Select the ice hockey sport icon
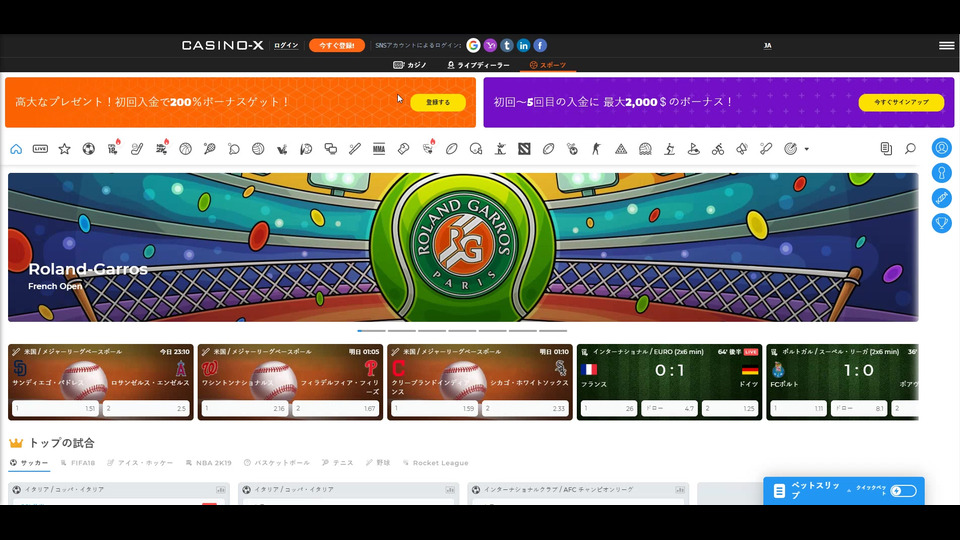This screenshot has height=540, width=960. pos(137,149)
